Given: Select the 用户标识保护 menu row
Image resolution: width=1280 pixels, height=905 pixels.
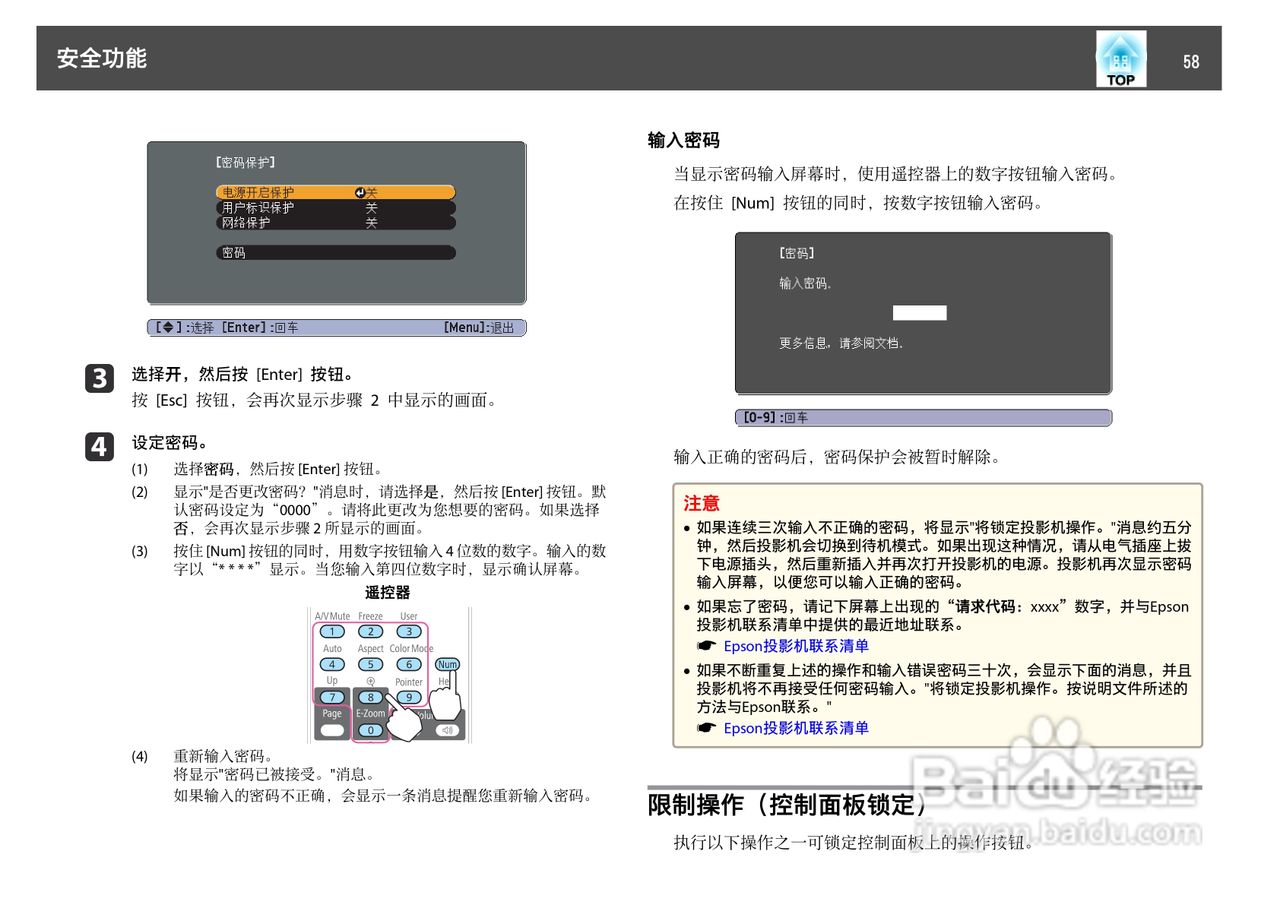Looking at the screenshot, I should (336, 208).
